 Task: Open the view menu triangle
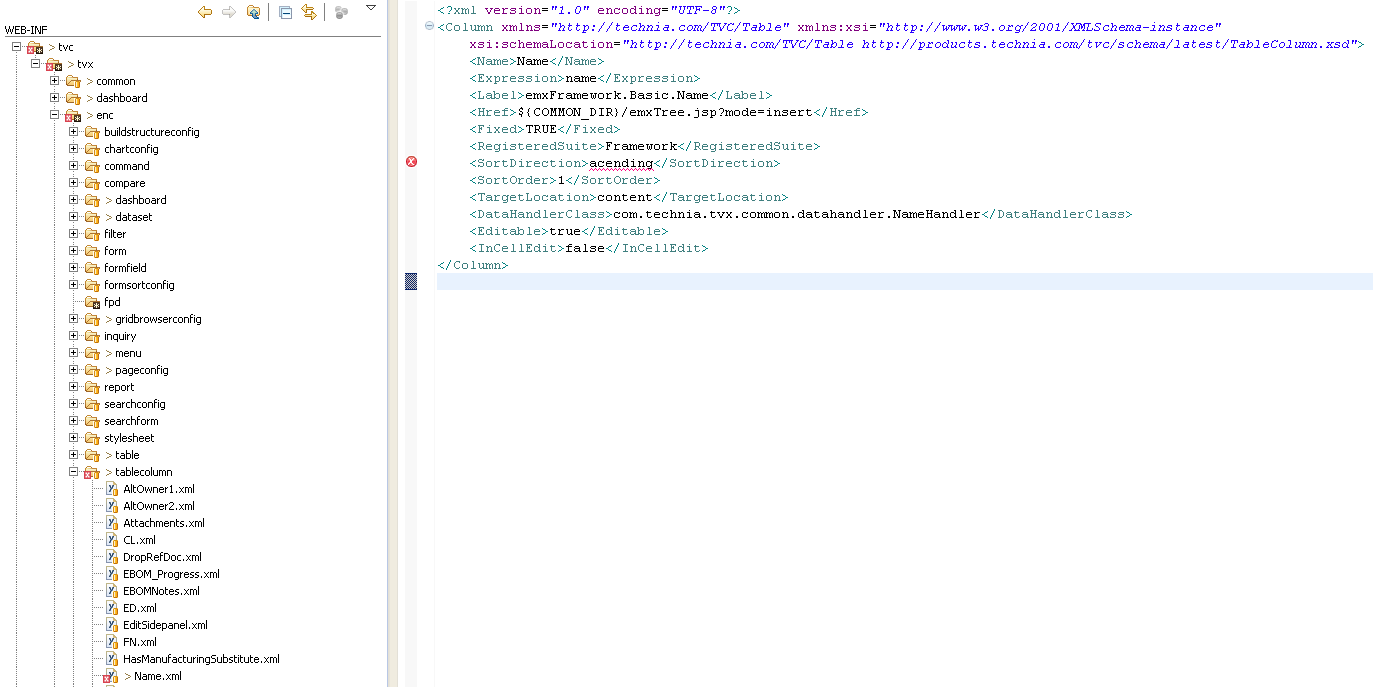pos(370,8)
